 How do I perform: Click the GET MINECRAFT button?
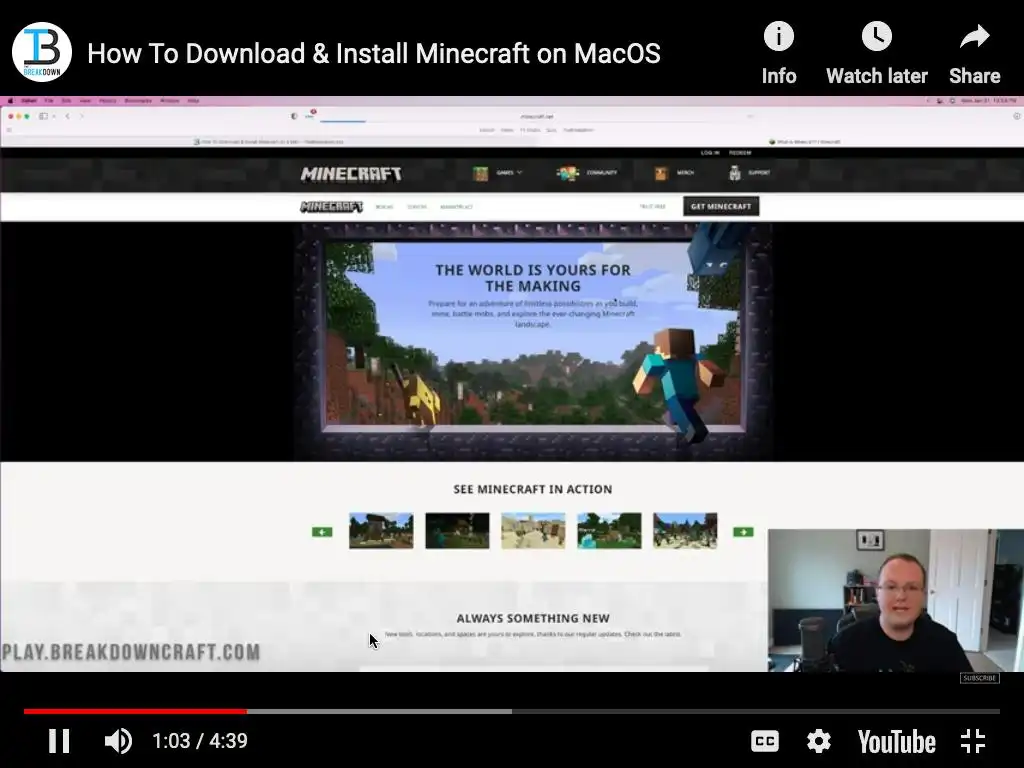pos(721,206)
